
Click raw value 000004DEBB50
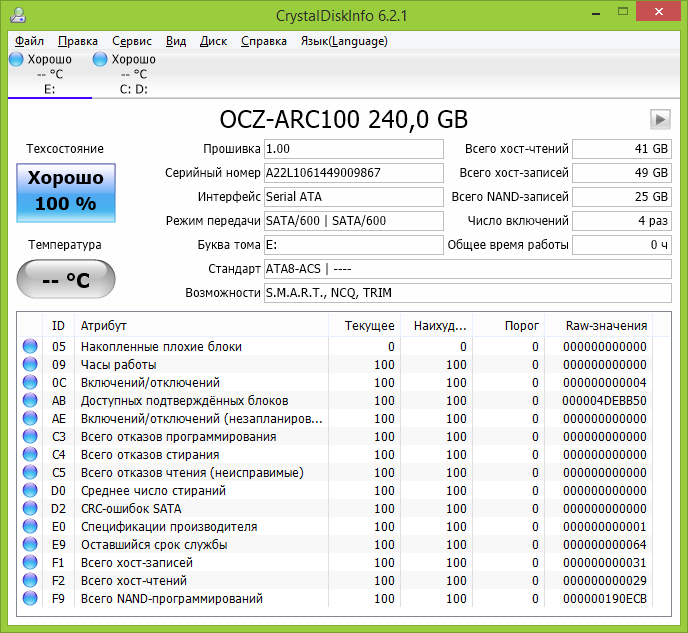pos(604,401)
